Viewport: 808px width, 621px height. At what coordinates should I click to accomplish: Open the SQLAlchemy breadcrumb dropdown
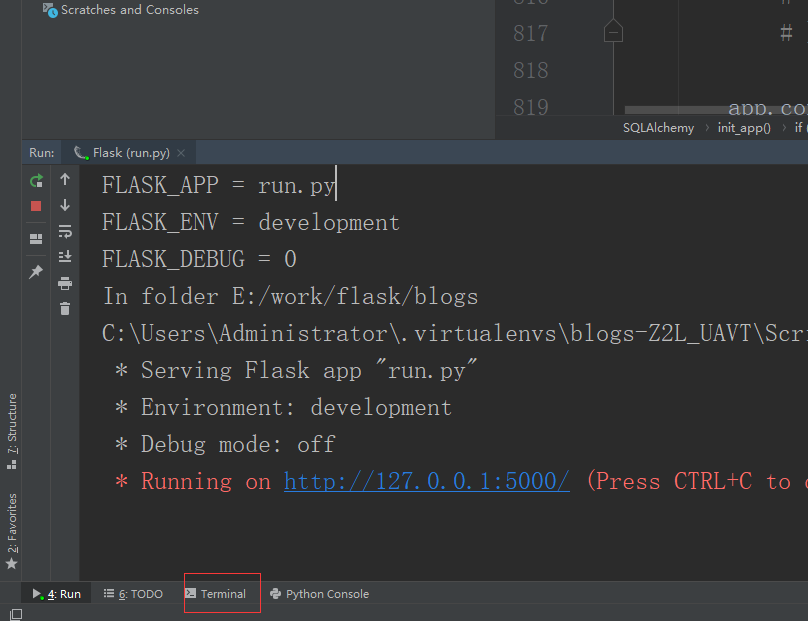click(x=658, y=127)
